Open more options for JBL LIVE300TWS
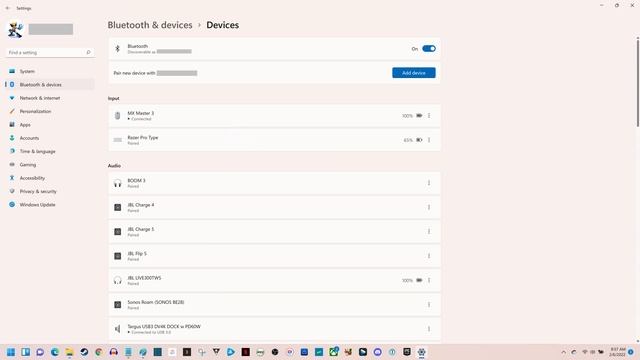Viewport: 640px width, 360px height. tap(429, 280)
